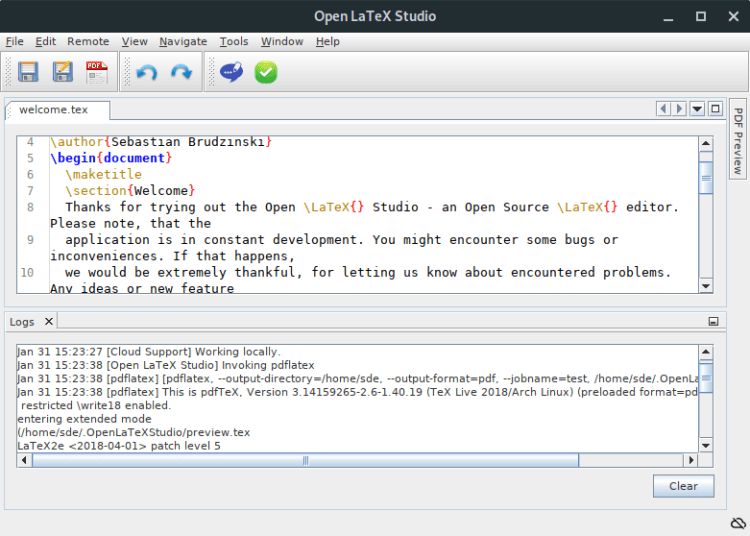
Task: Expand the PDF Preview side panel
Action: [x=738, y=140]
